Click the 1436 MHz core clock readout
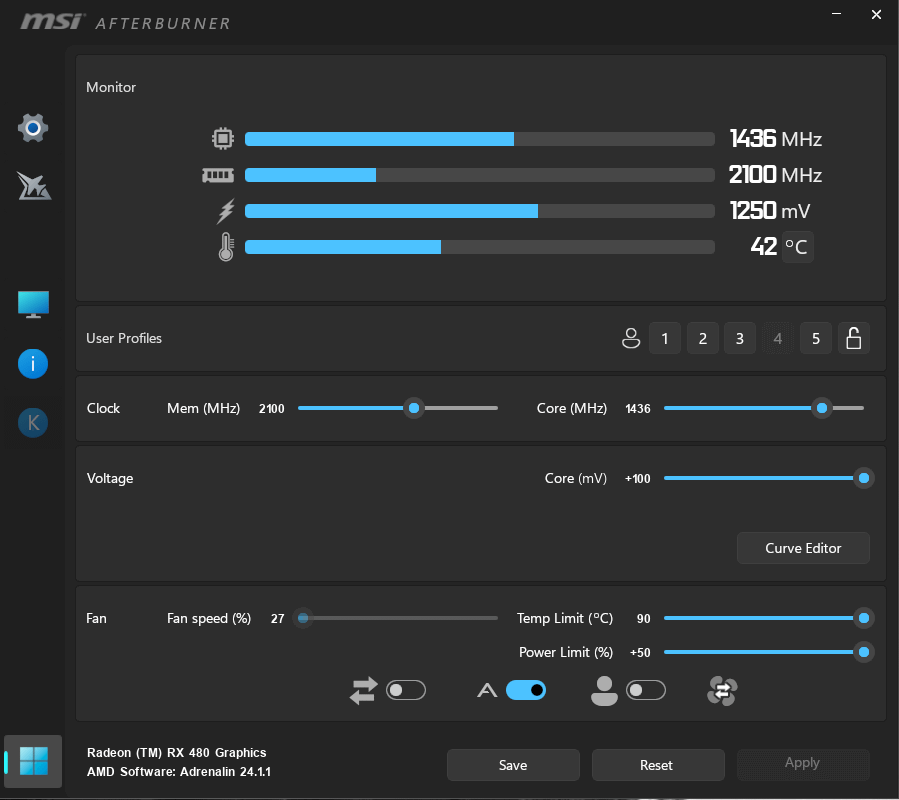Screen dimensions: 899x800 click(x=776, y=139)
